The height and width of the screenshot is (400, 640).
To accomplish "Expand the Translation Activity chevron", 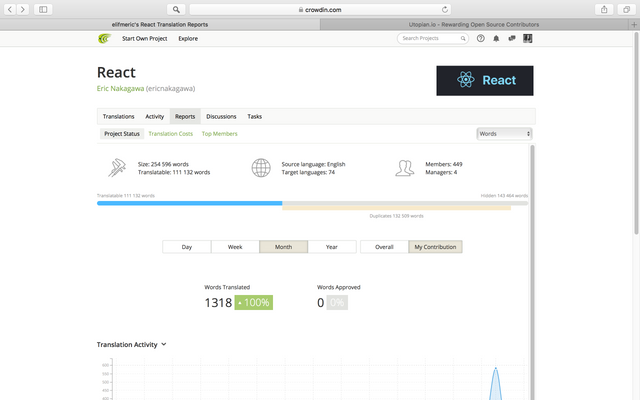I will point(164,344).
